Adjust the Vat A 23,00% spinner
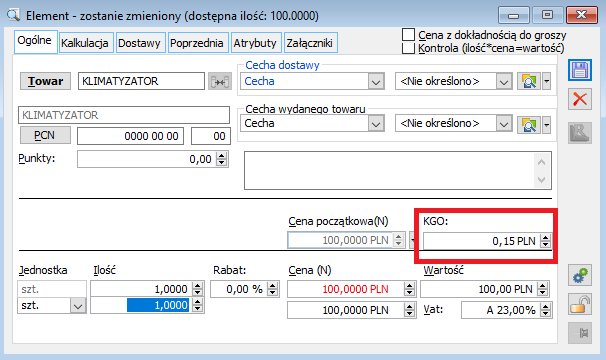Viewport: 606px width, 360px height. (x=545, y=310)
